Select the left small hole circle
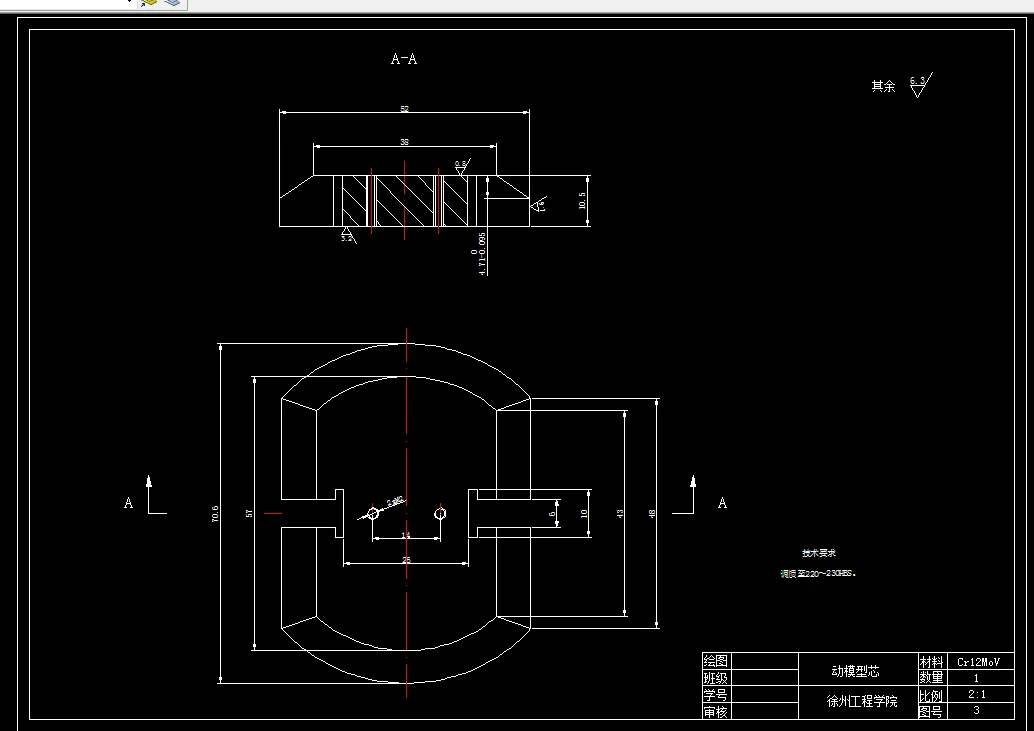The height and width of the screenshot is (731, 1034). tap(373, 513)
